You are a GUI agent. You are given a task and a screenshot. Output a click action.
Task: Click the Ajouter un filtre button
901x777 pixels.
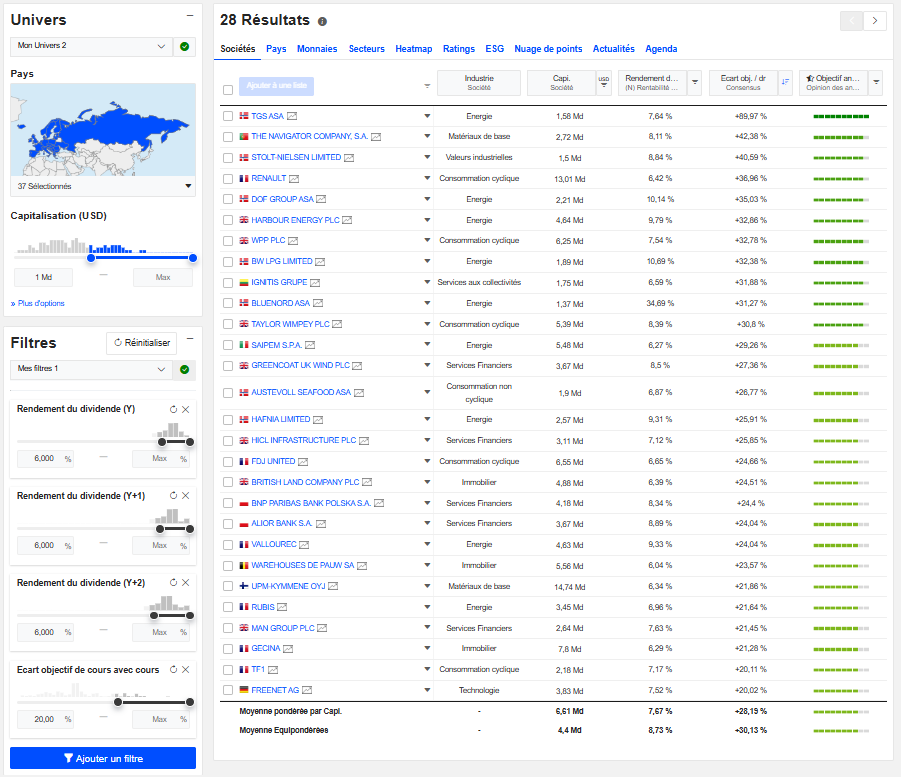pyautogui.click(x=102, y=757)
